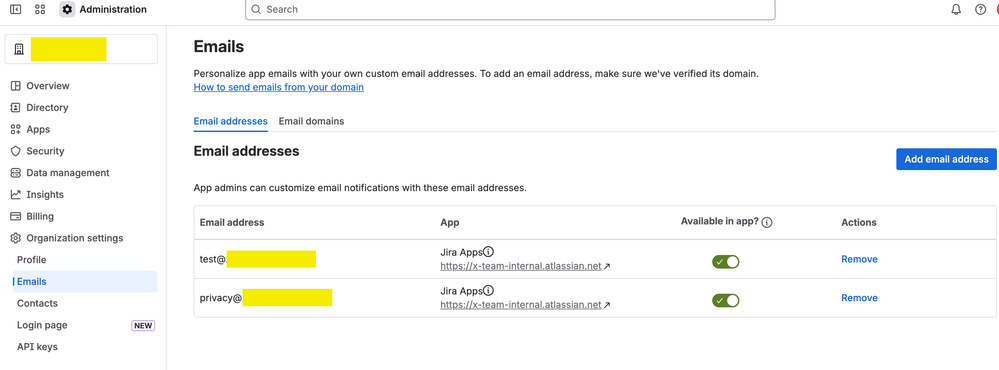Click the Email address column header
The image size is (999, 370).
(232, 222)
